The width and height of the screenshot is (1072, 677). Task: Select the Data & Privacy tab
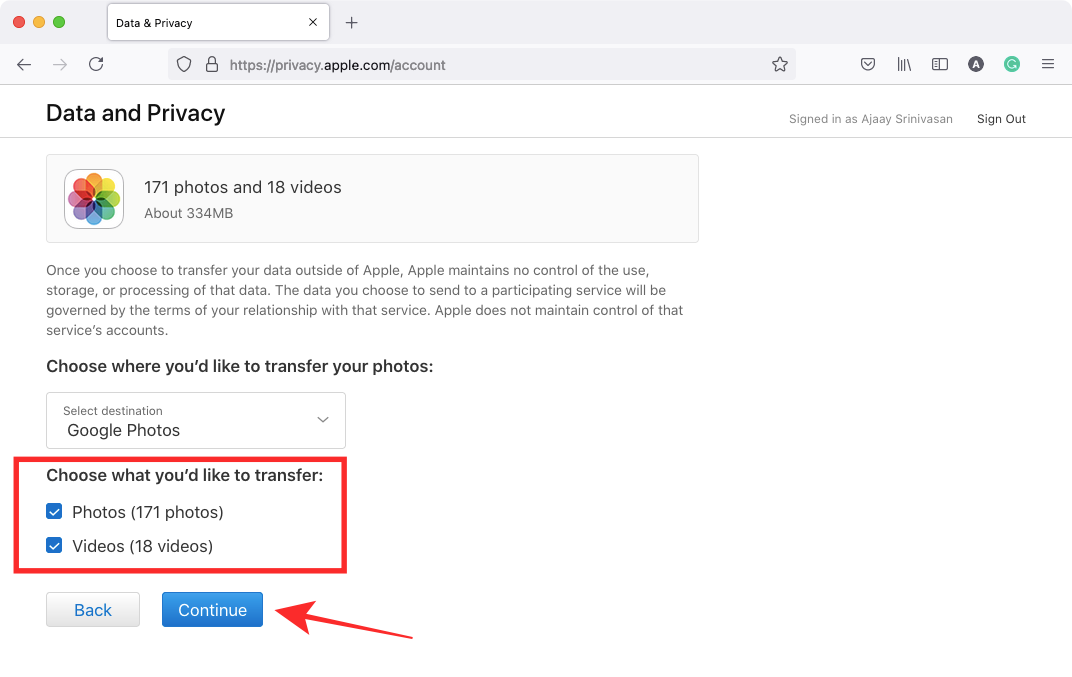[x=218, y=23]
